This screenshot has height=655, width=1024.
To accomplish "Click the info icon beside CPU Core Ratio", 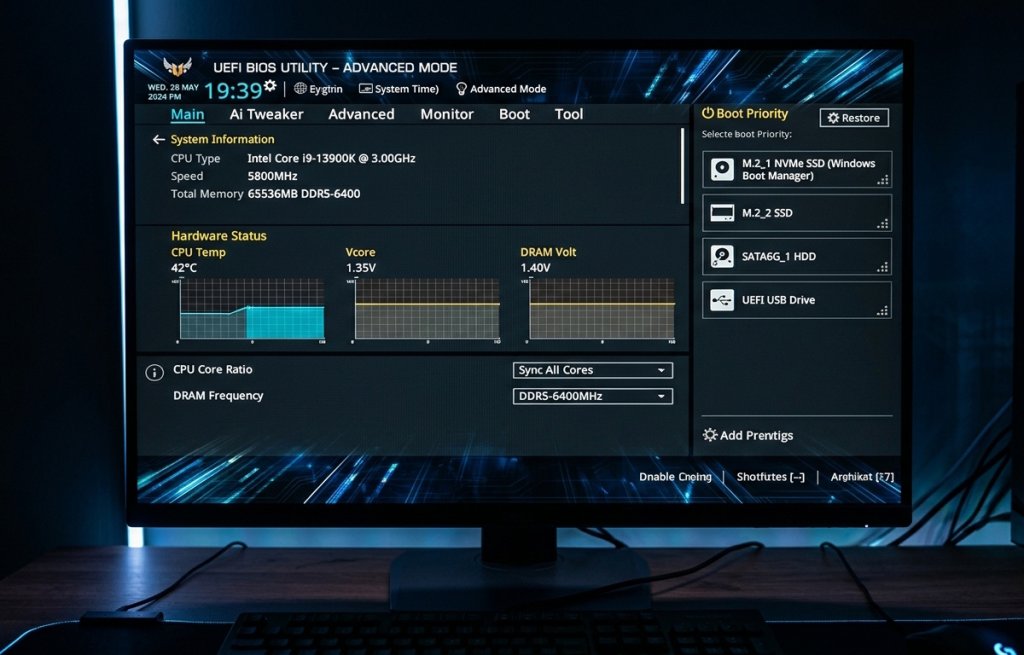I will [154, 372].
